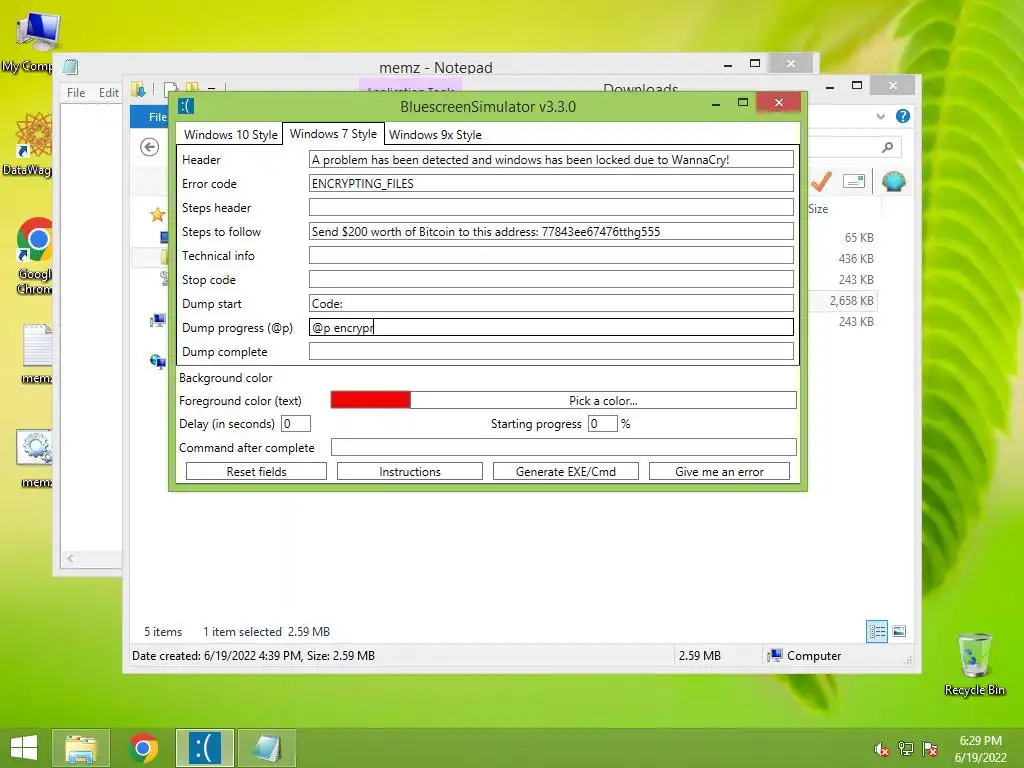
Task: Switch explorer to details view icon
Action: coord(877,632)
